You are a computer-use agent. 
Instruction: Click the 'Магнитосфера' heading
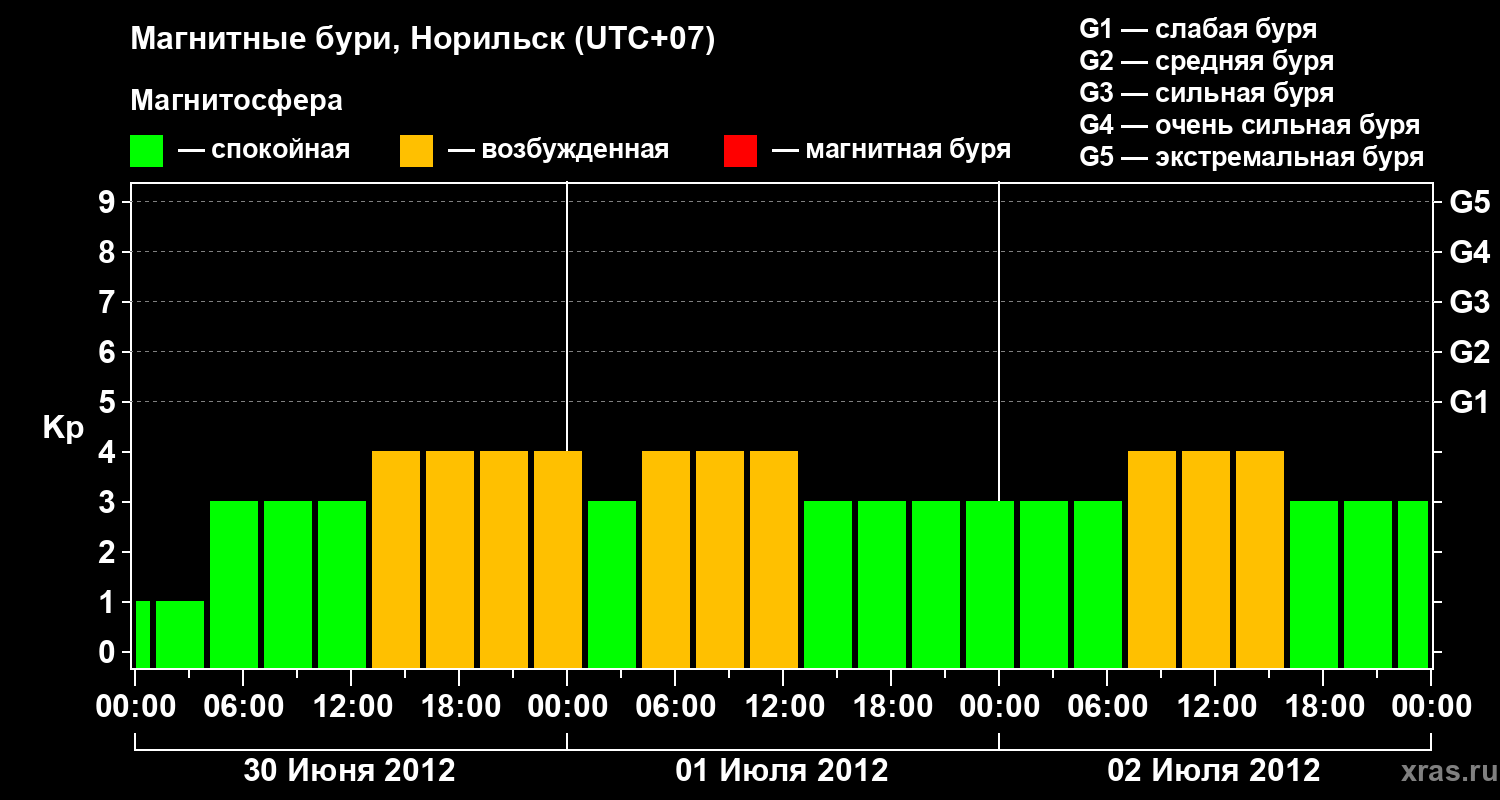coord(236,101)
